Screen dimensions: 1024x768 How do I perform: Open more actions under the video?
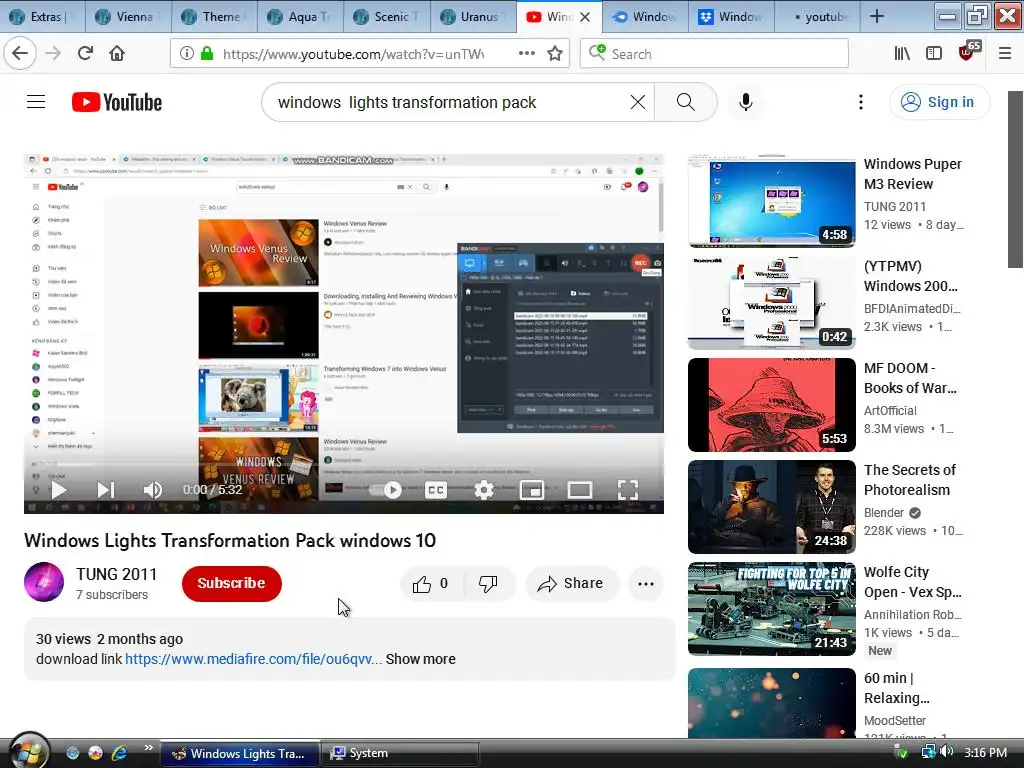646,584
